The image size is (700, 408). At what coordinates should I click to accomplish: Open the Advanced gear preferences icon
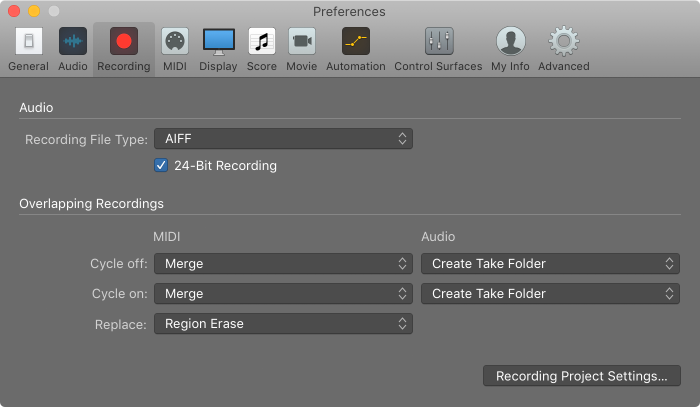pos(564,41)
